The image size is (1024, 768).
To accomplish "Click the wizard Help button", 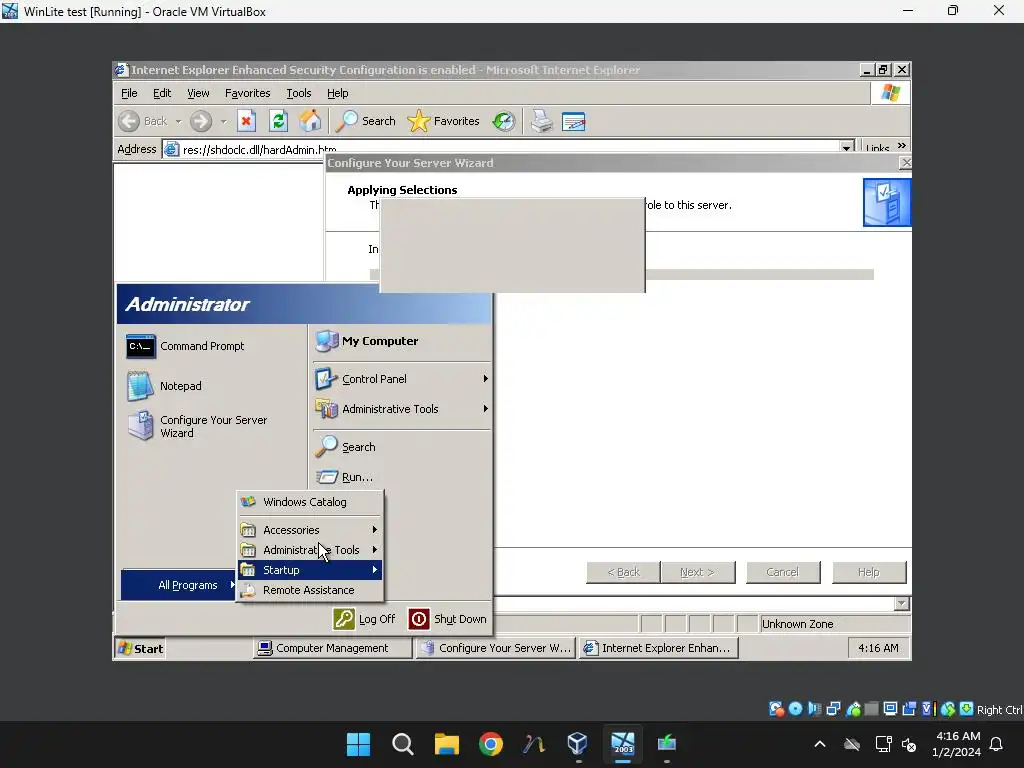I will (x=869, y=572).
